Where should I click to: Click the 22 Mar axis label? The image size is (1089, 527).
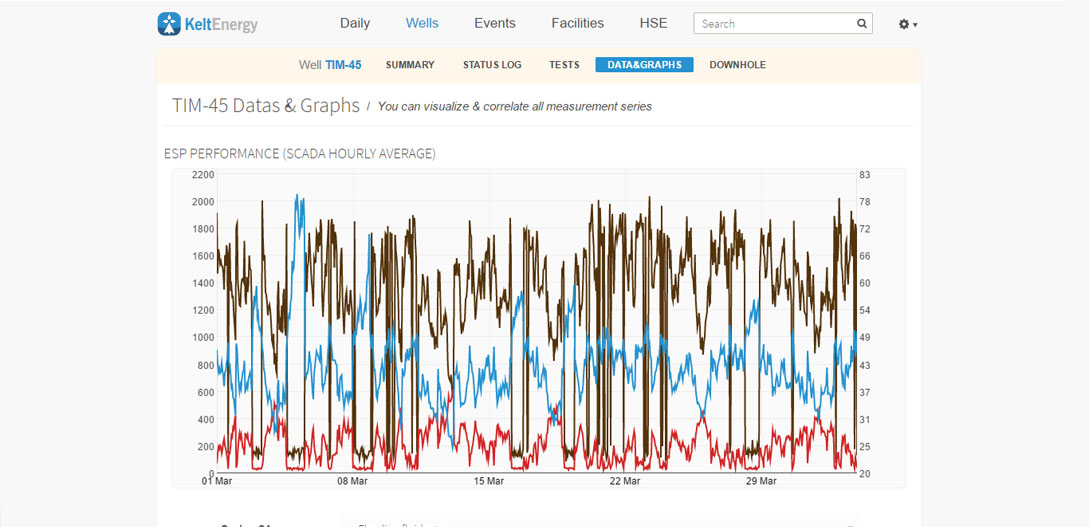(x=625, y=481)
